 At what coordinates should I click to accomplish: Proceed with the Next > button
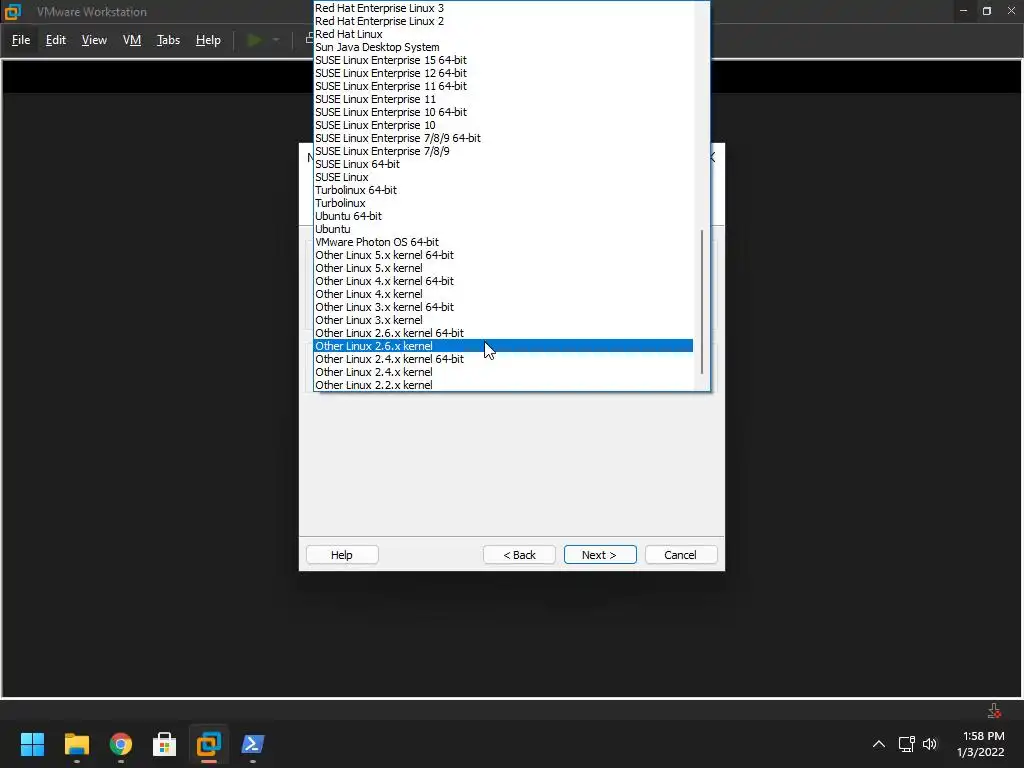(x=600, y=554)
